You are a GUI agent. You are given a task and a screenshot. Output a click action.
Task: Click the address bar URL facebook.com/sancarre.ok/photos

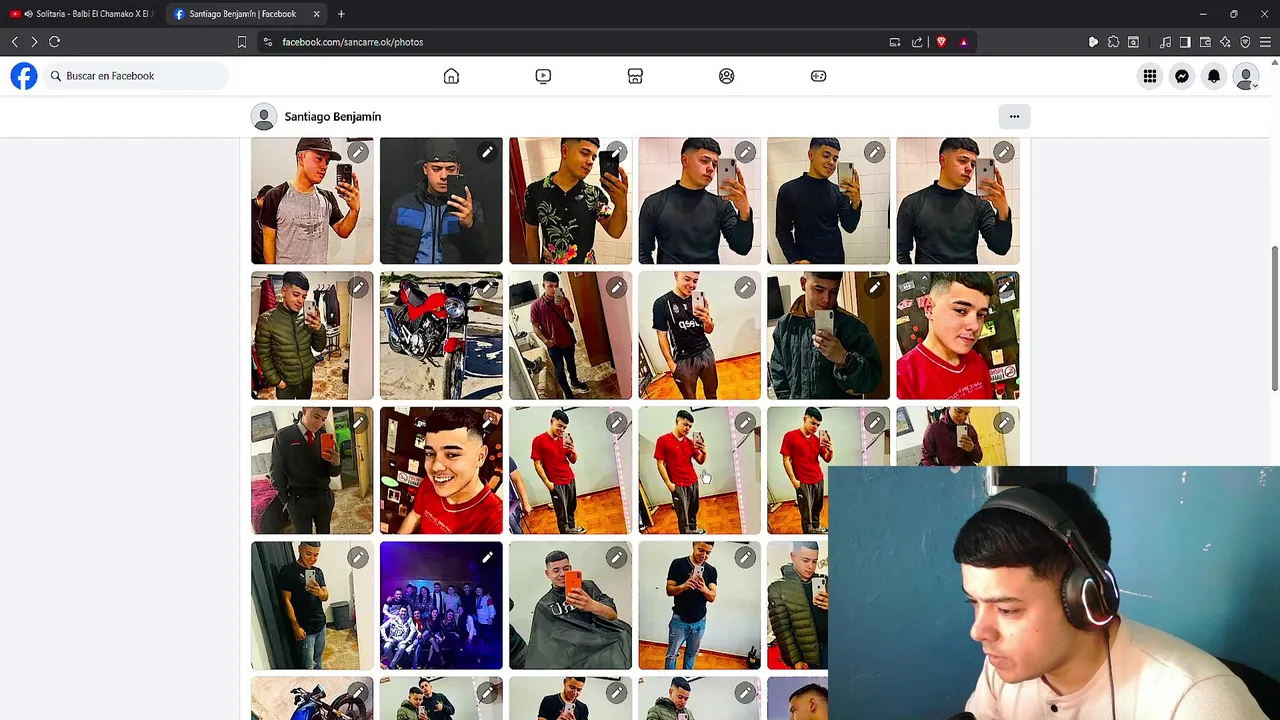353,42
